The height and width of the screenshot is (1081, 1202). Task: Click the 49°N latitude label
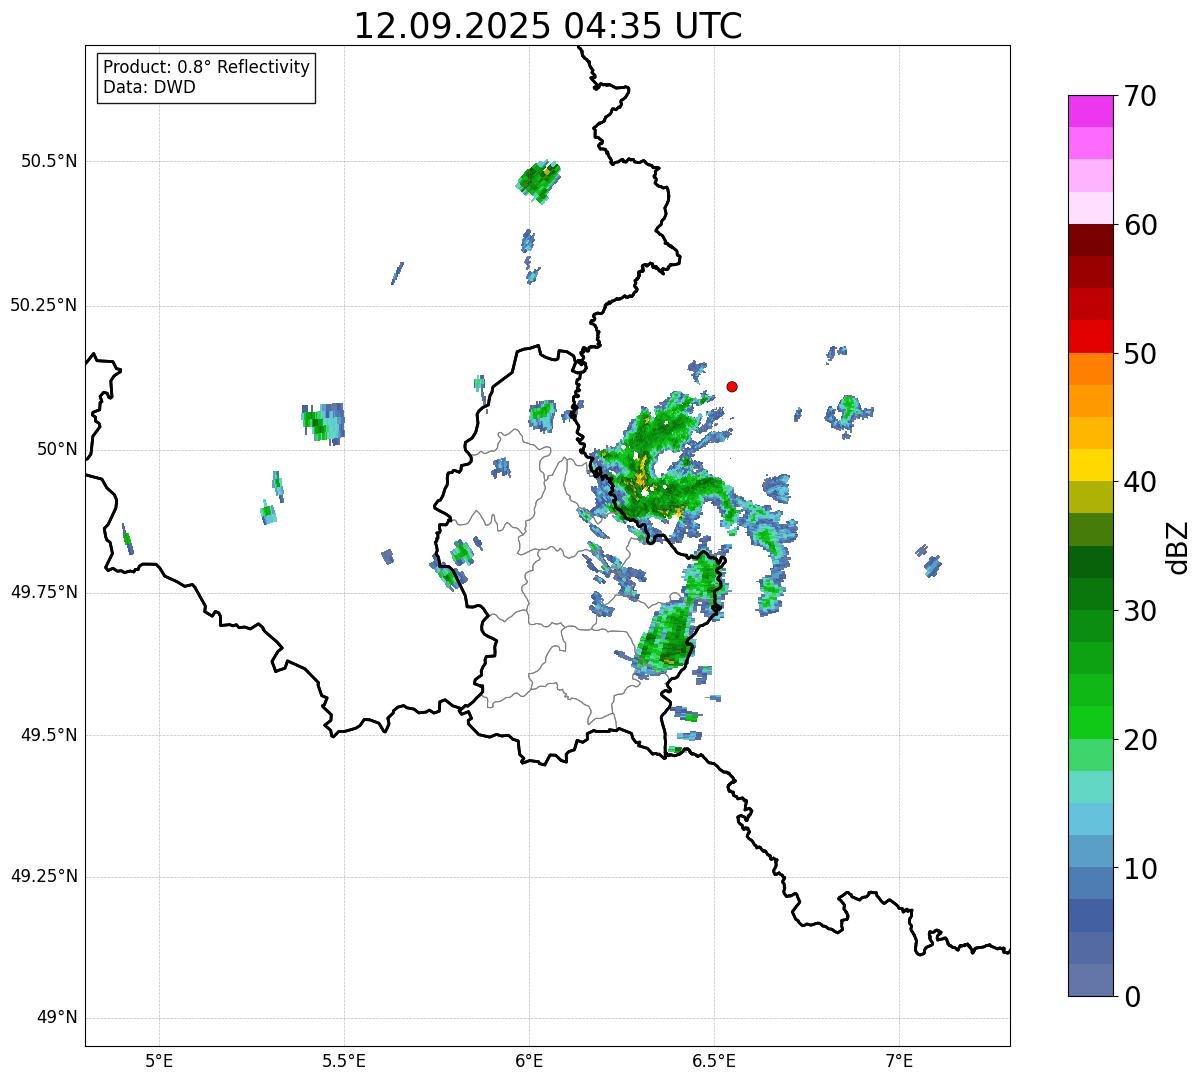click(x=56, y=1018)
